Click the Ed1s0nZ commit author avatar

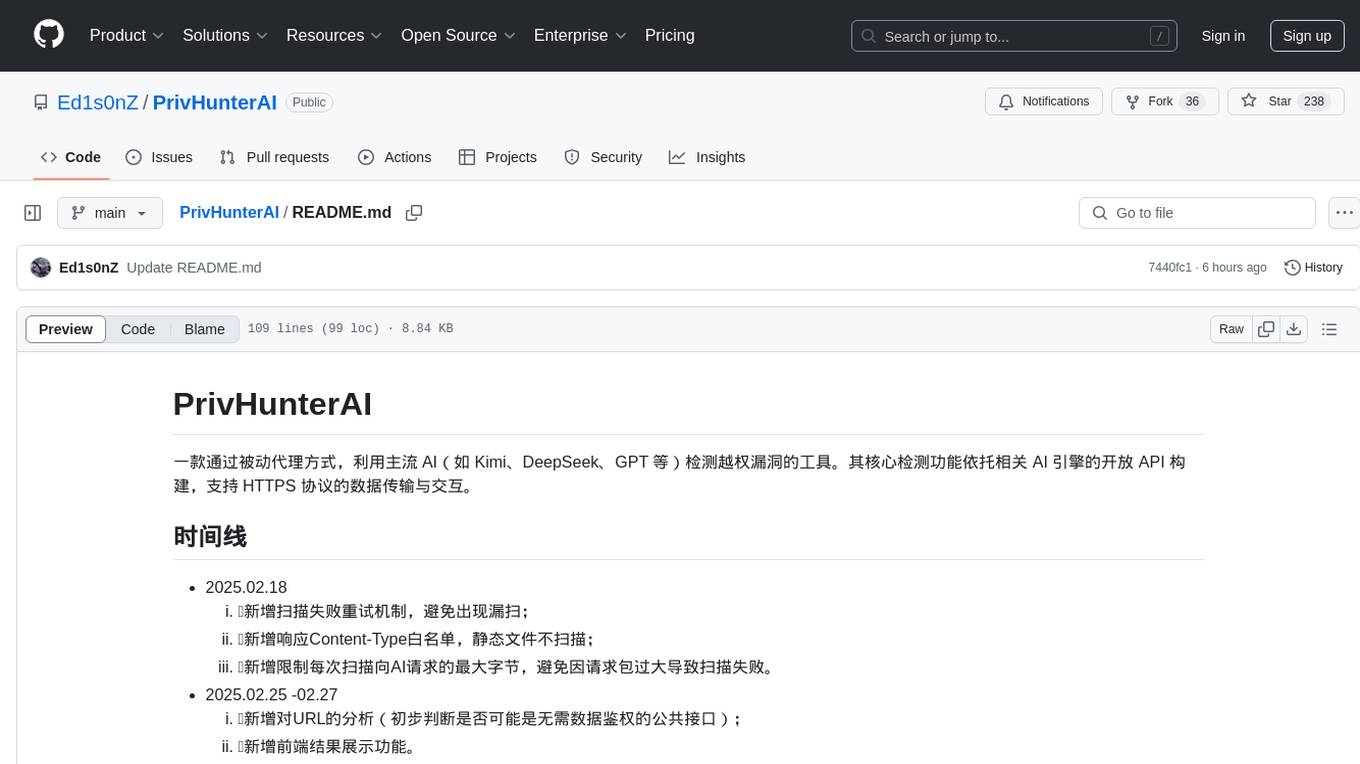click(x=41, y=268)
